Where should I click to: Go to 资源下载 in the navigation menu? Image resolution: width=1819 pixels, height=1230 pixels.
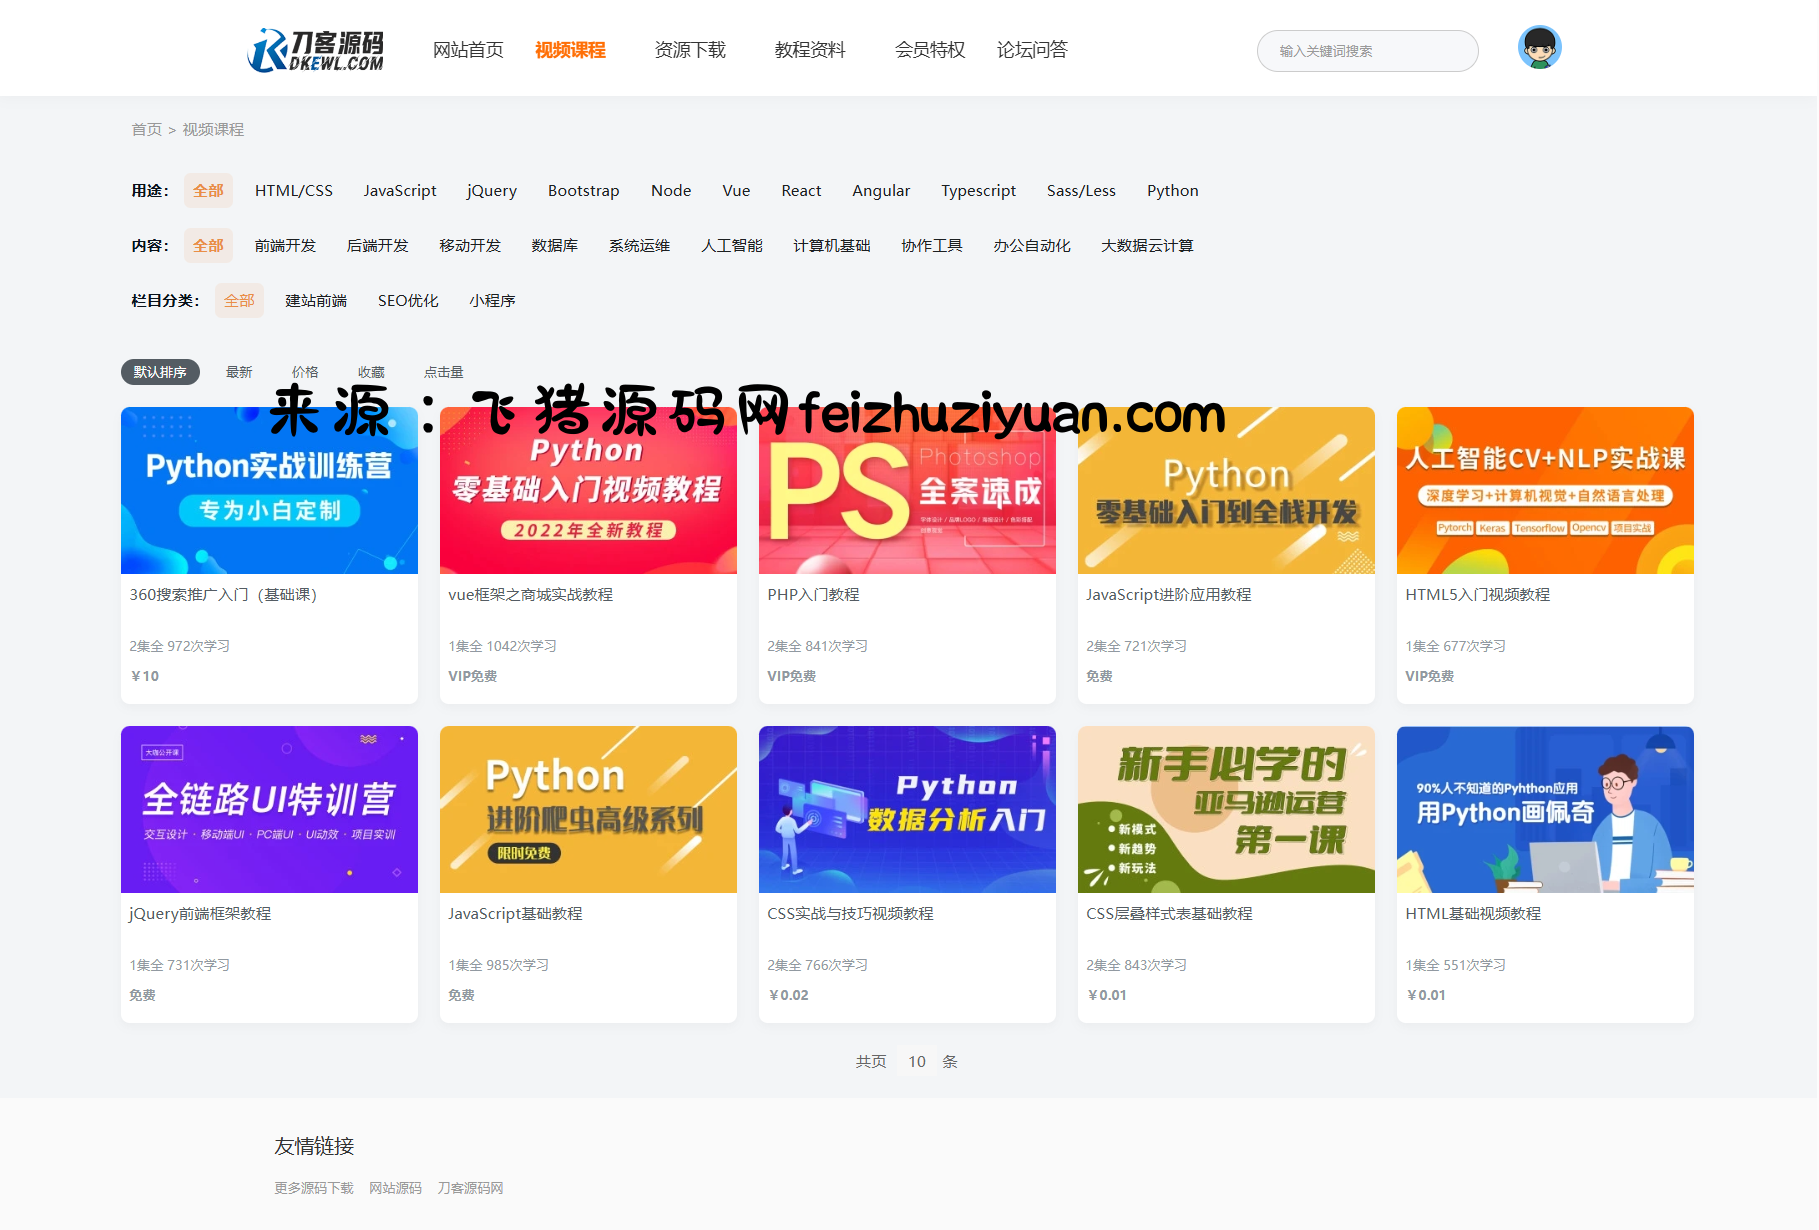coord(690,50)
